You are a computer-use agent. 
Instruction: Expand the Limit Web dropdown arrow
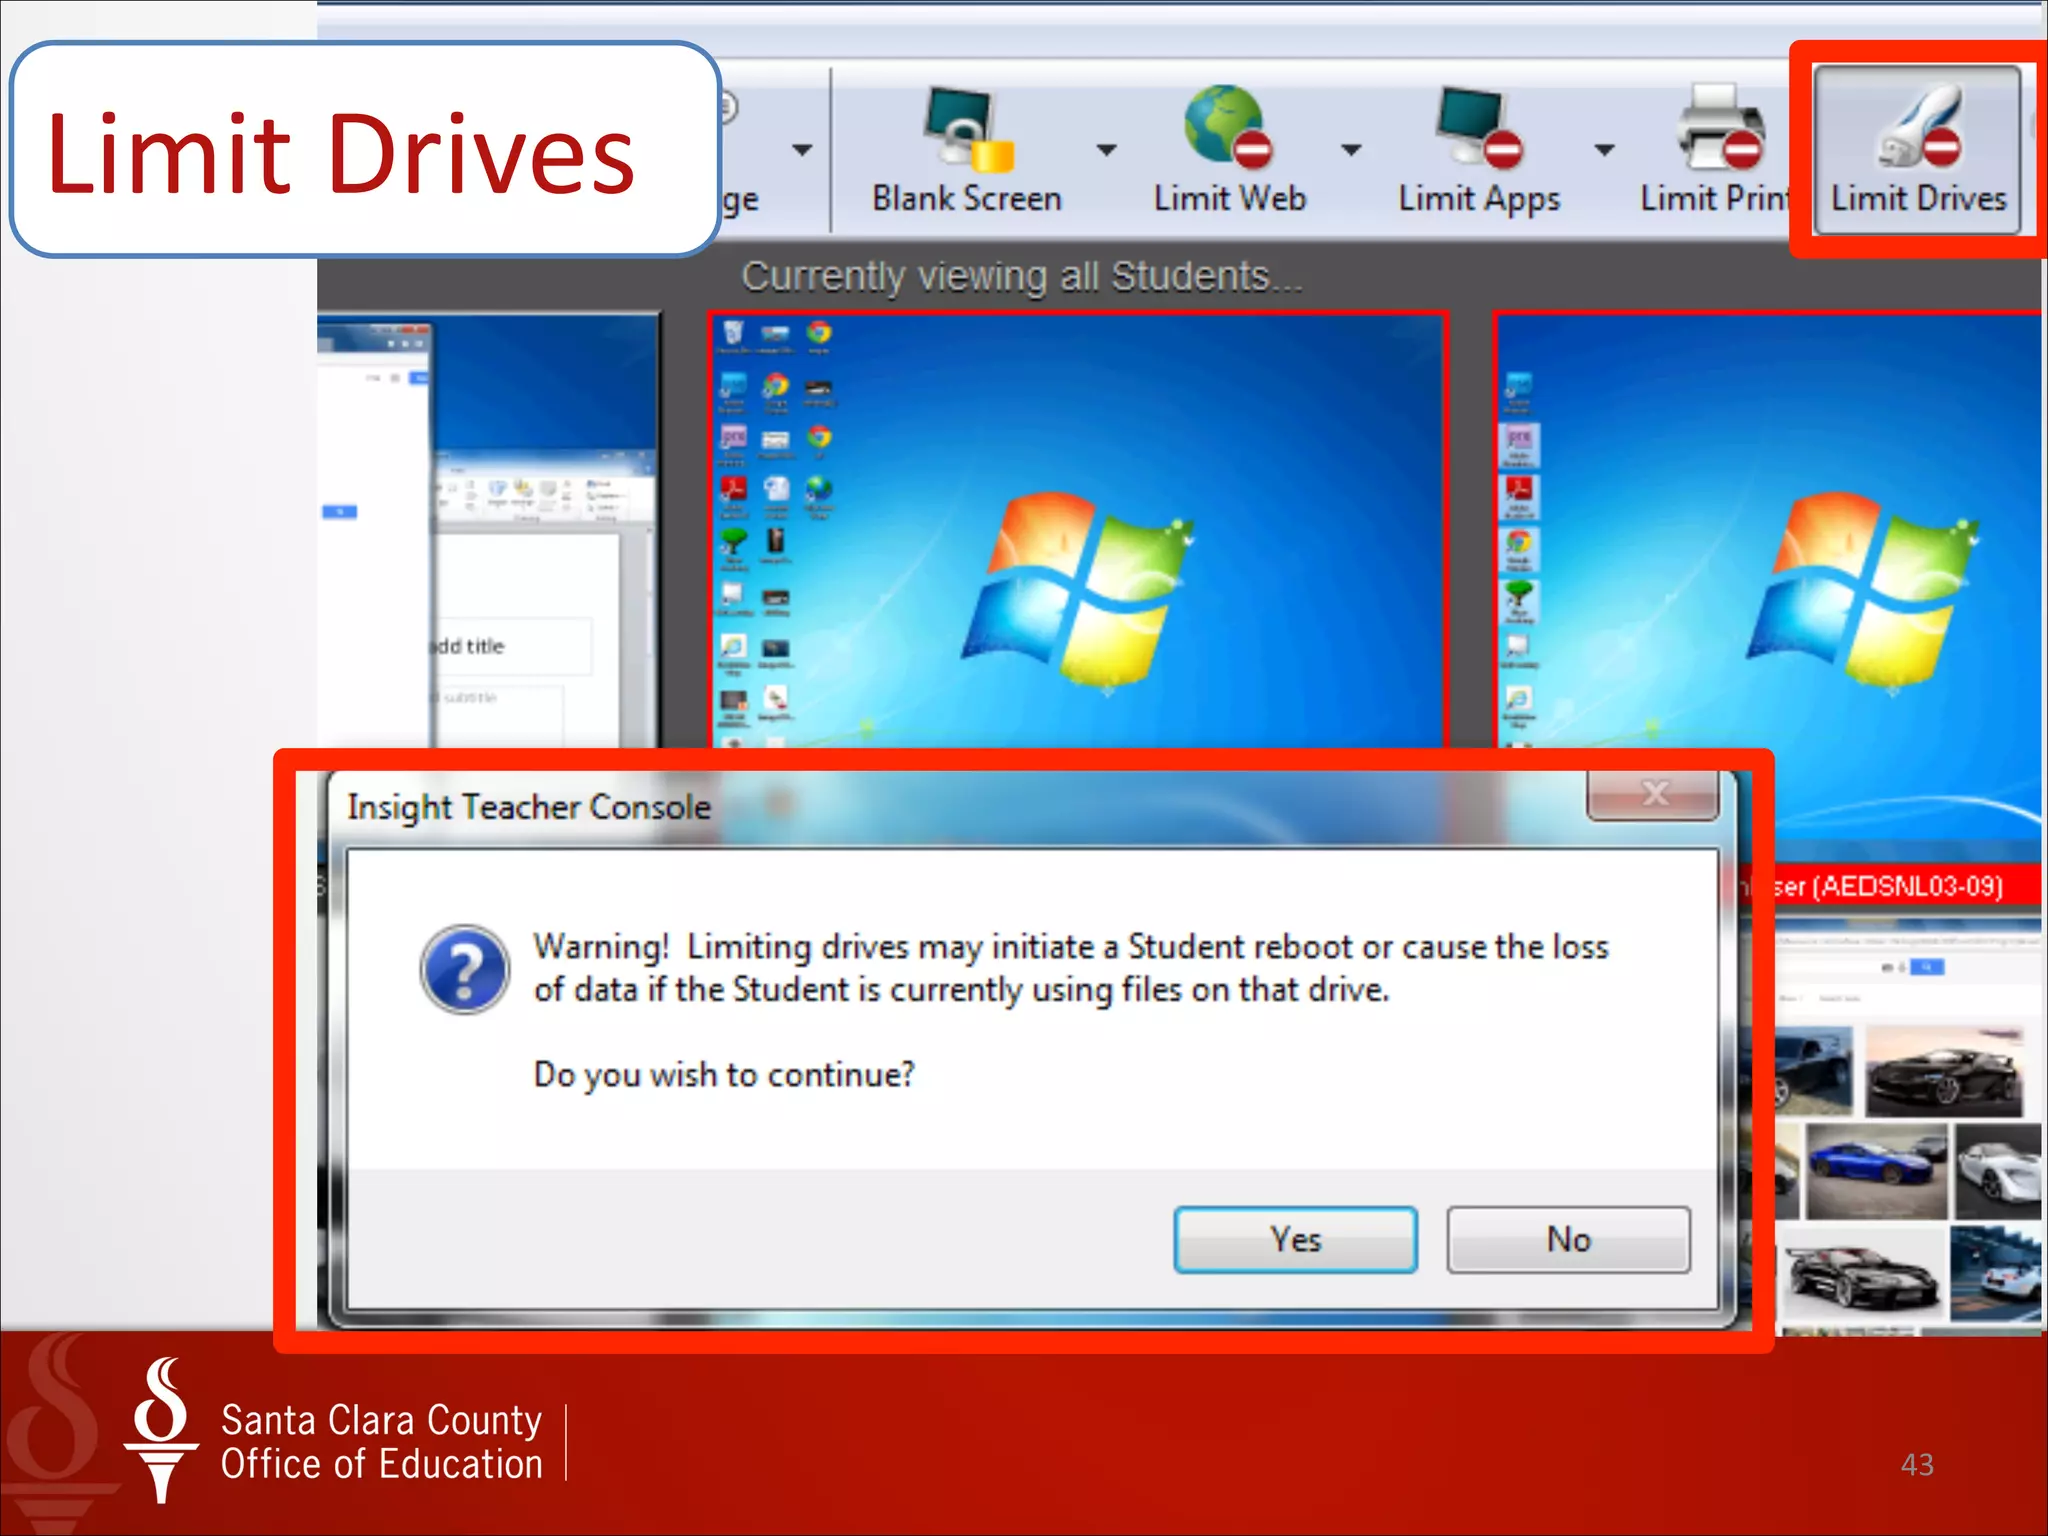[1351, 150]
